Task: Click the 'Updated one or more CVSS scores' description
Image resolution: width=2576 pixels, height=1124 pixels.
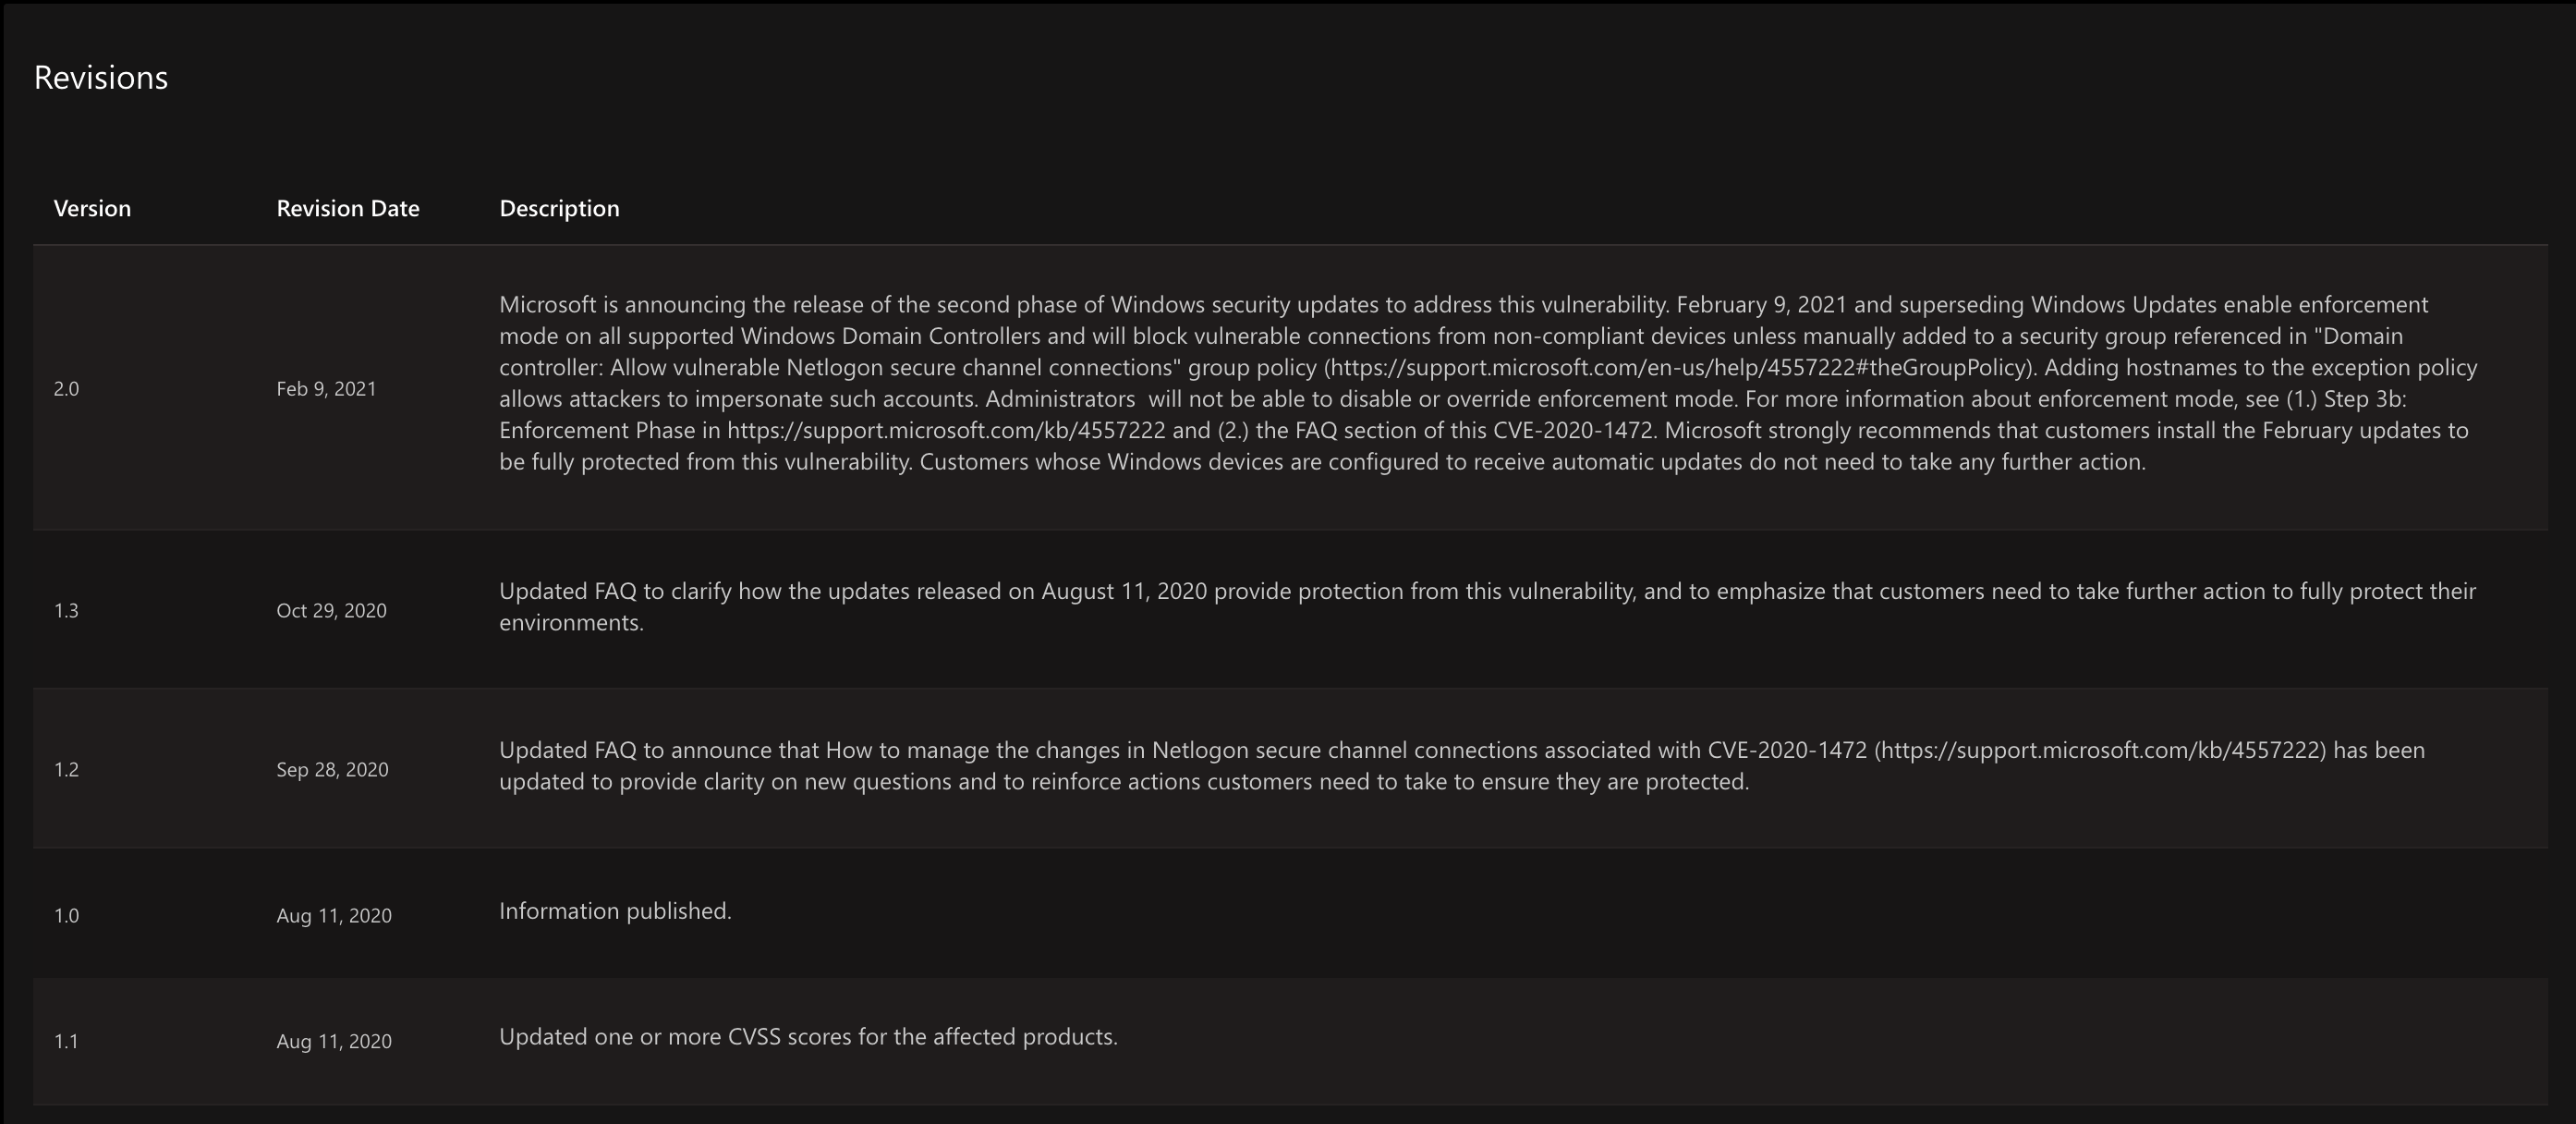Action: pyautogui.click(x=808, y=1037)
